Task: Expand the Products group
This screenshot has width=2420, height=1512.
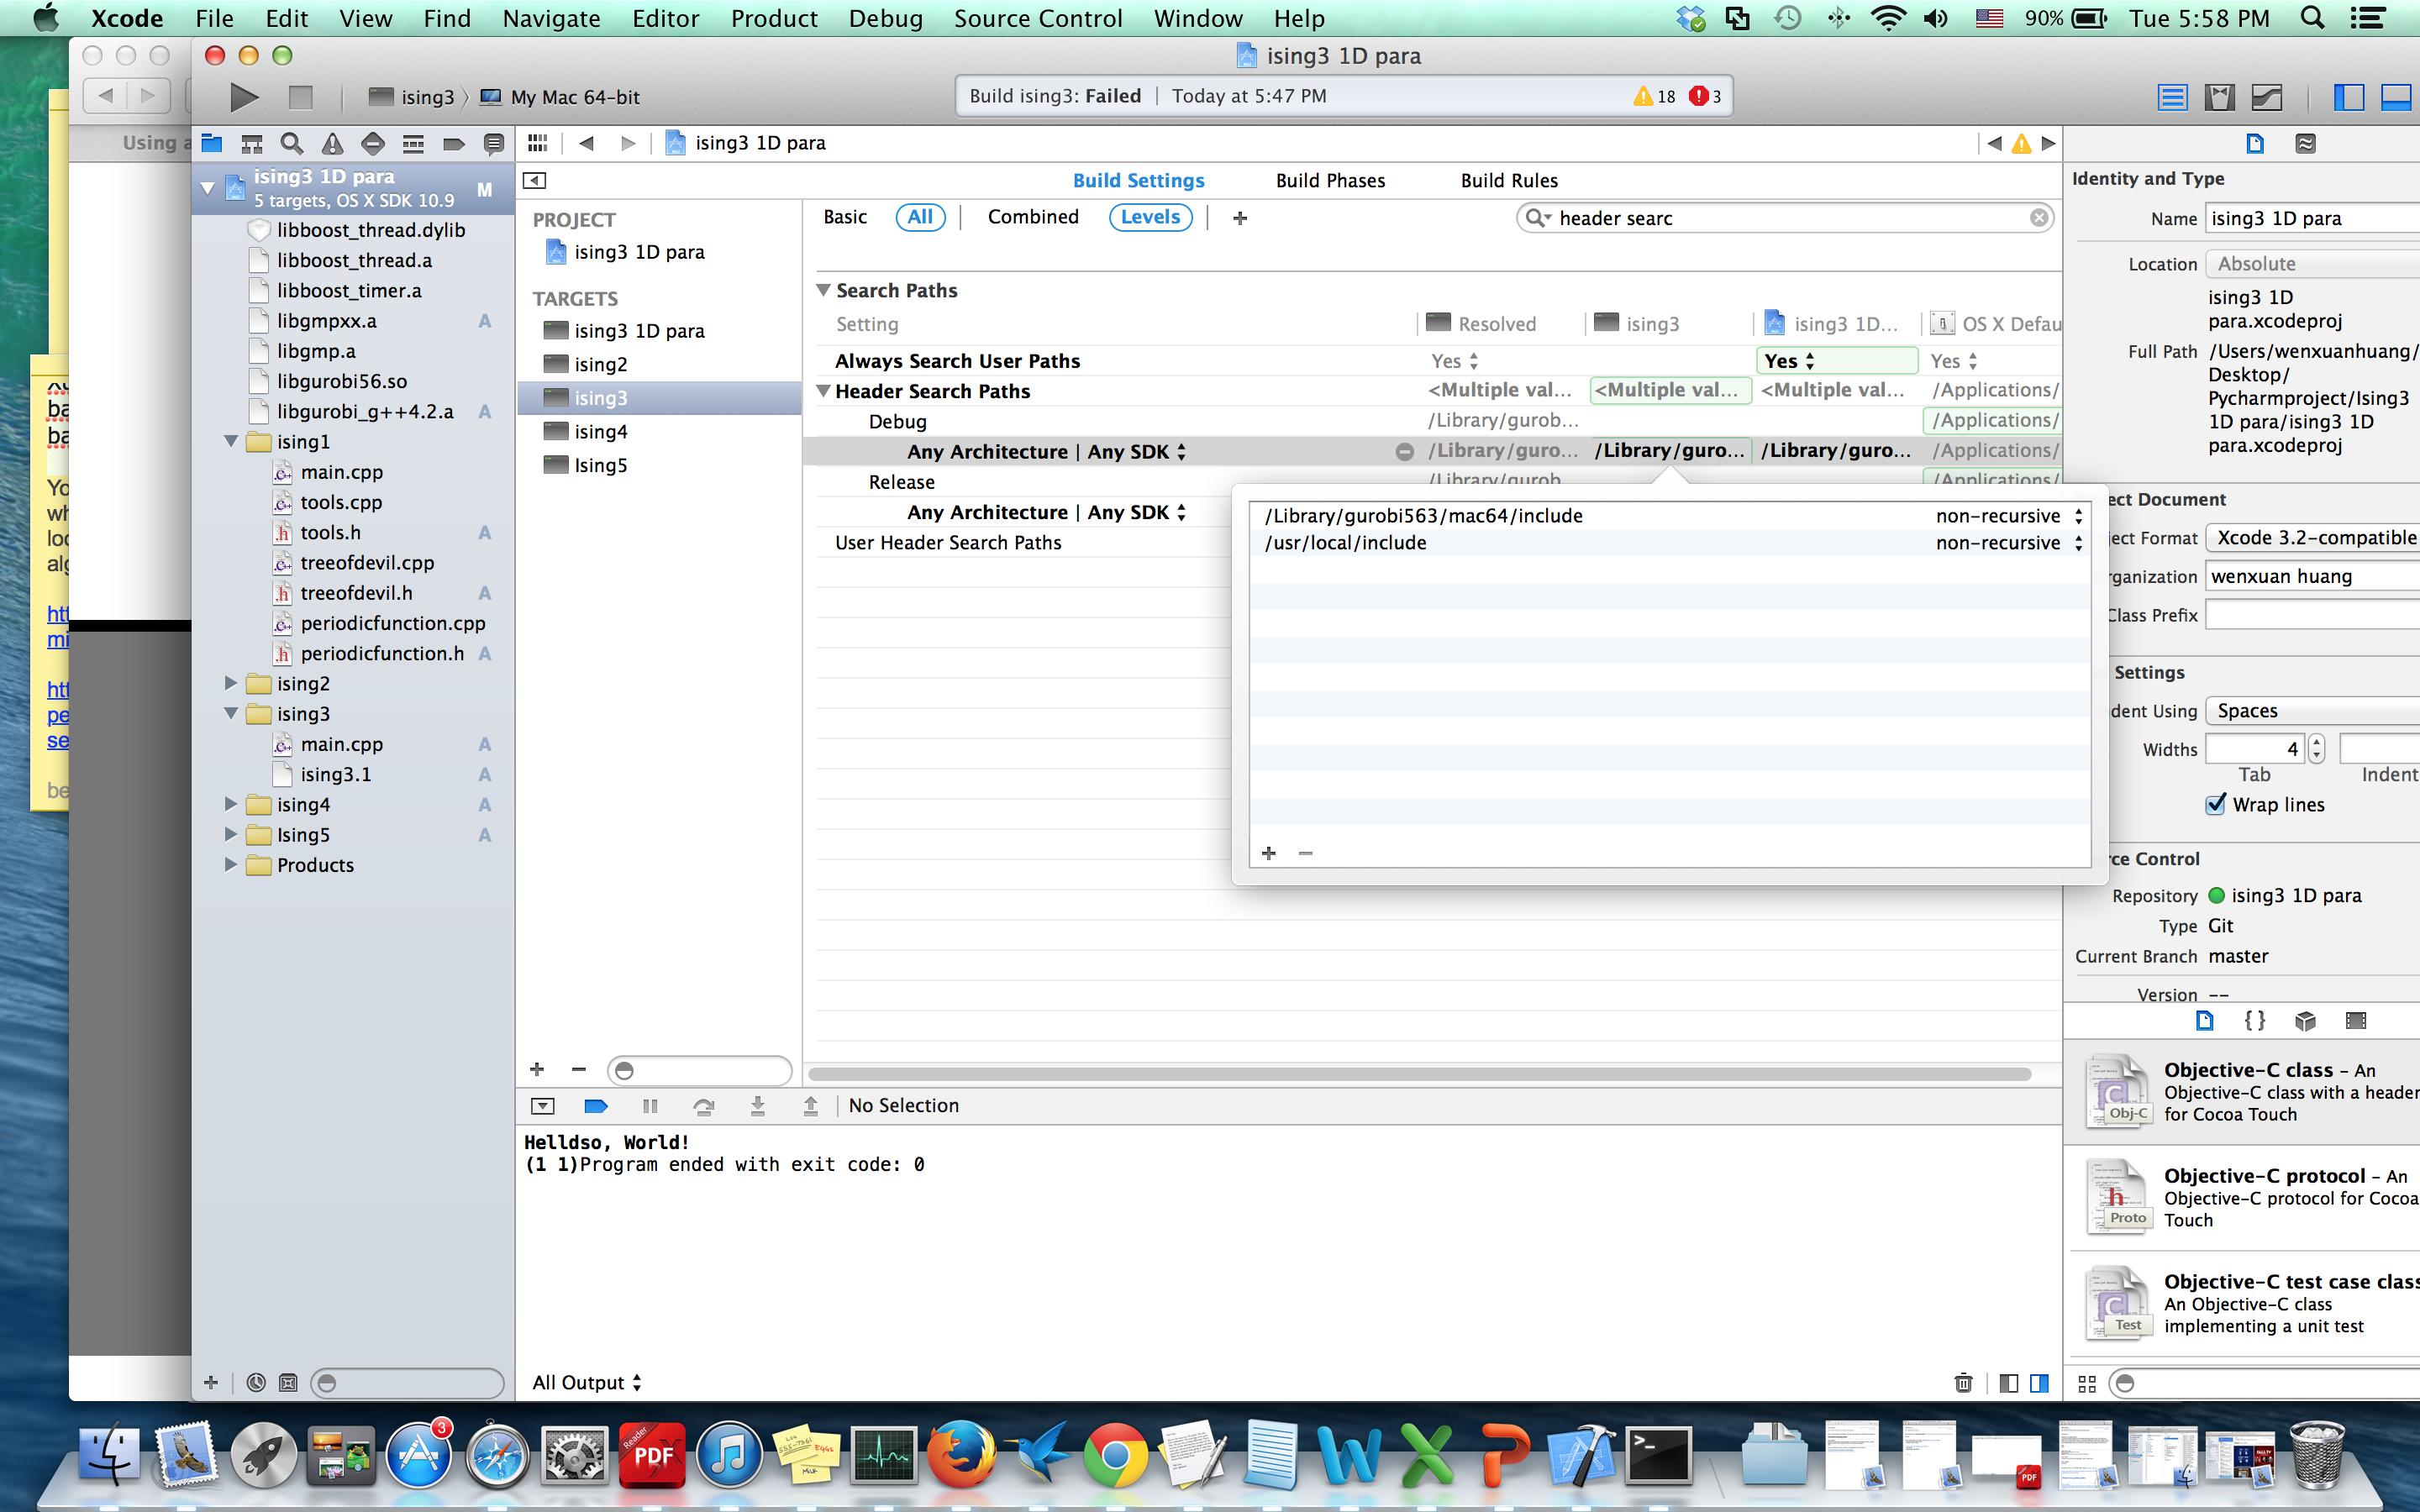Action: (231, 864)
